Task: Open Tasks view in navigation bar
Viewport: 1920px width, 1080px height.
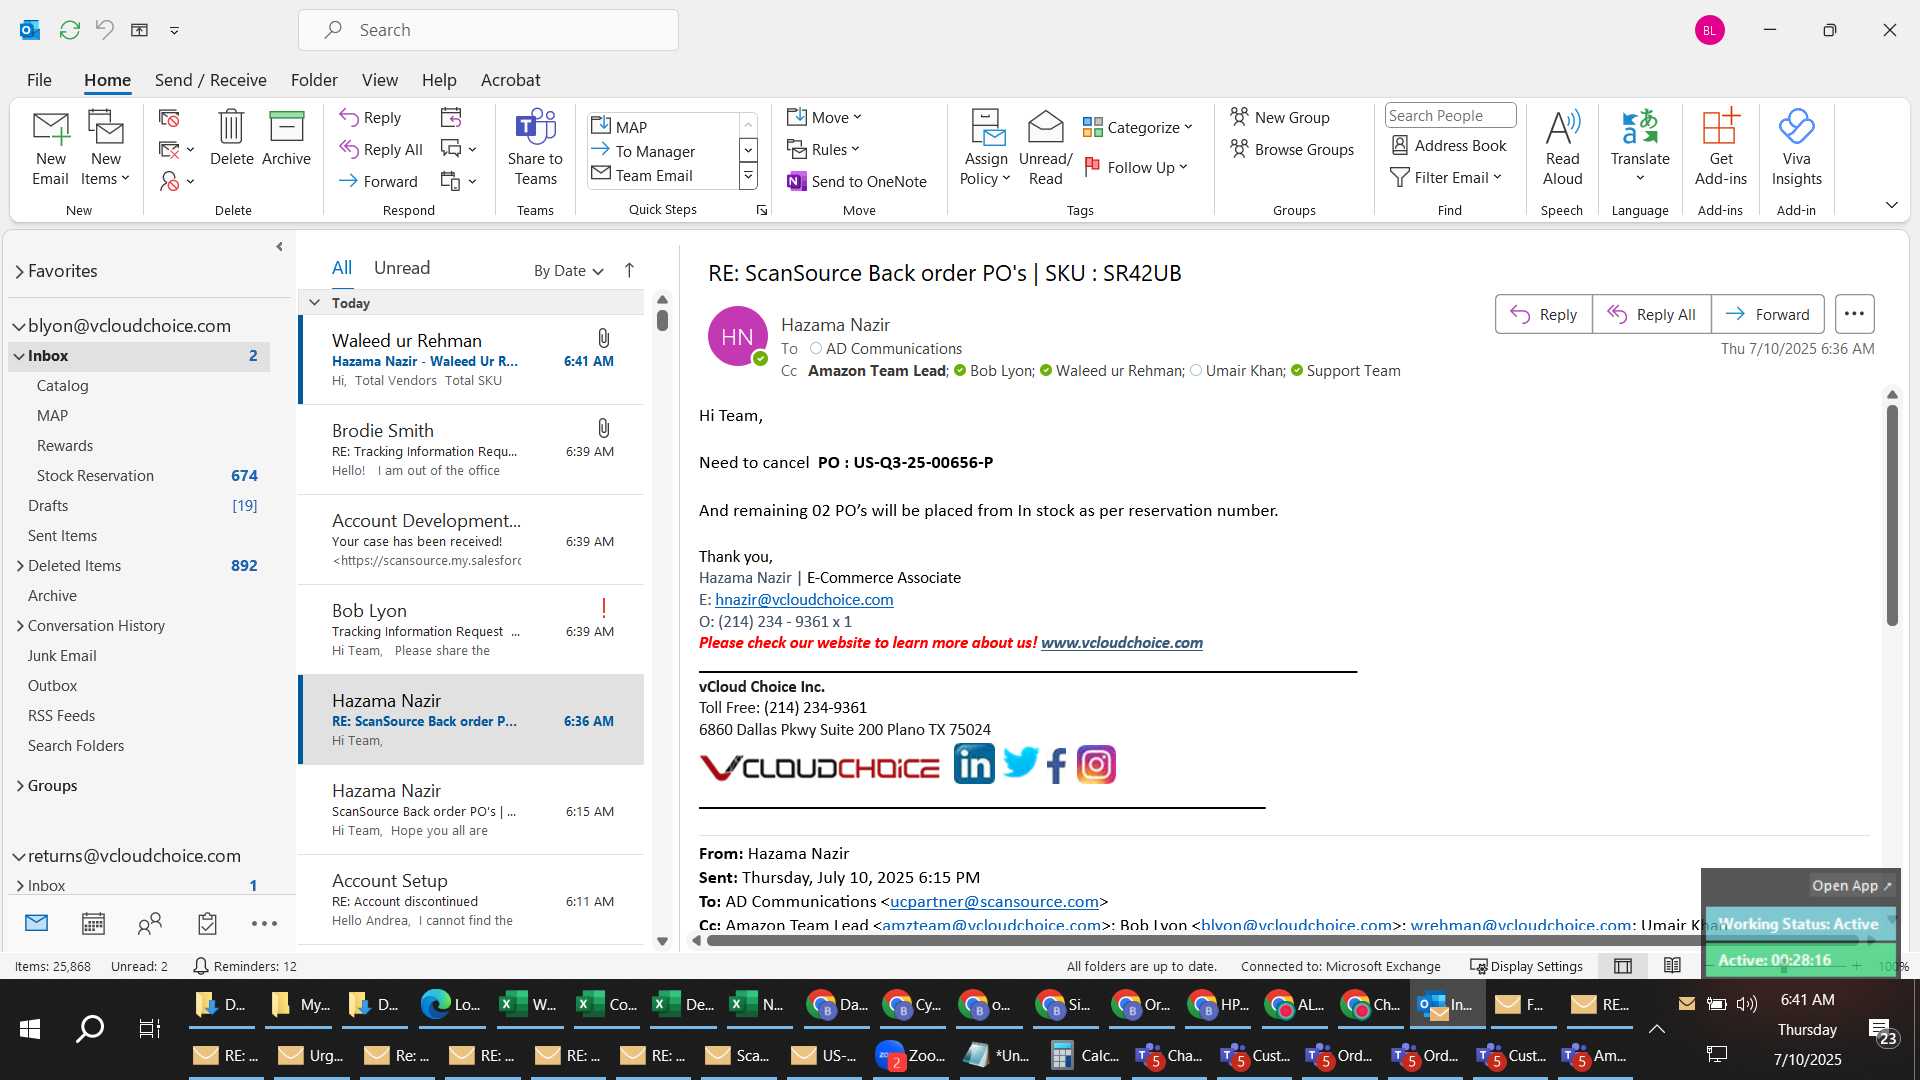Action: pyautogui.click(x=207, y=923)
